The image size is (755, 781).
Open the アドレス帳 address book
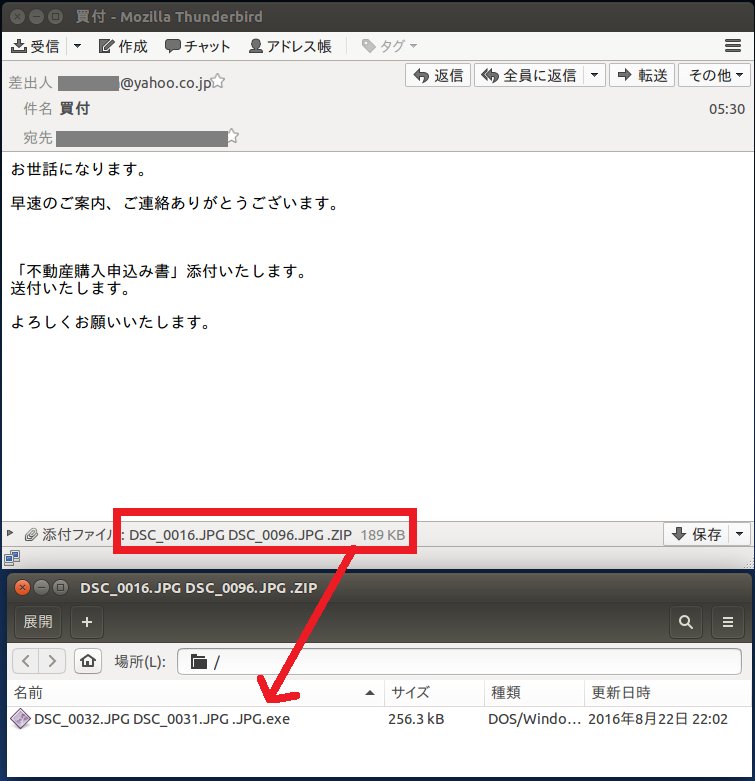coord(290,46)
